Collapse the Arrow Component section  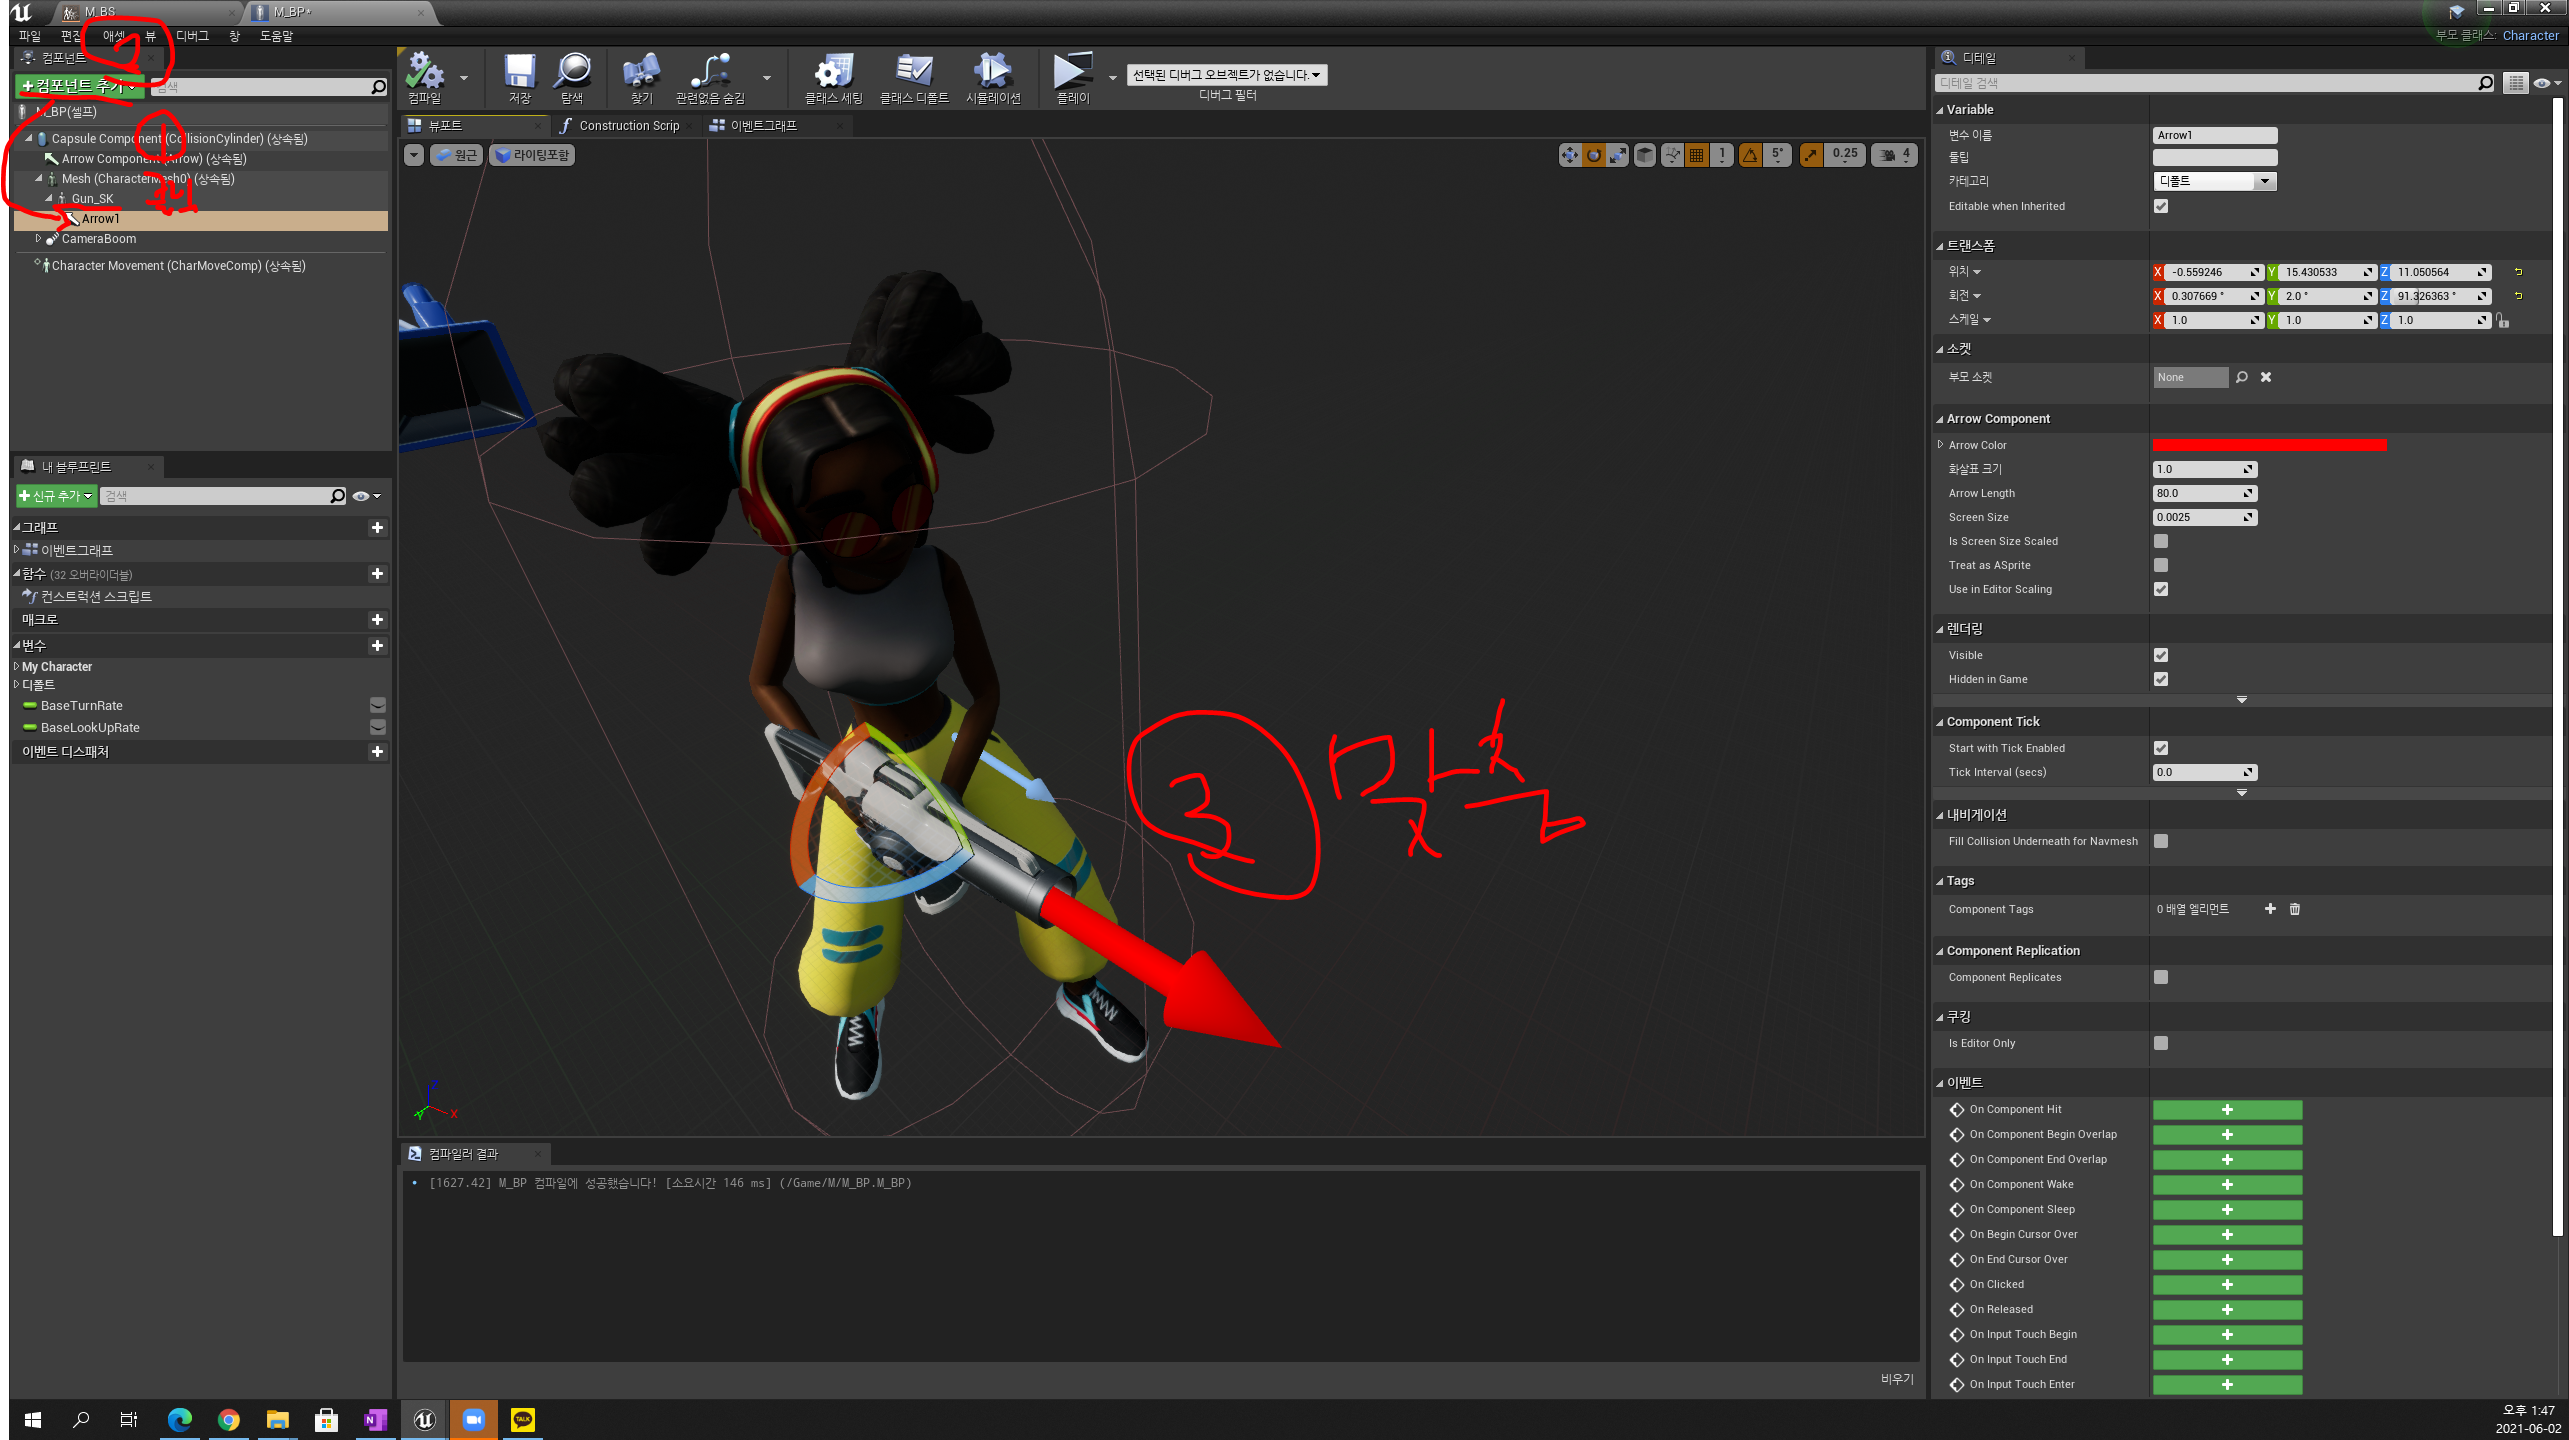tap(1940, 419)
